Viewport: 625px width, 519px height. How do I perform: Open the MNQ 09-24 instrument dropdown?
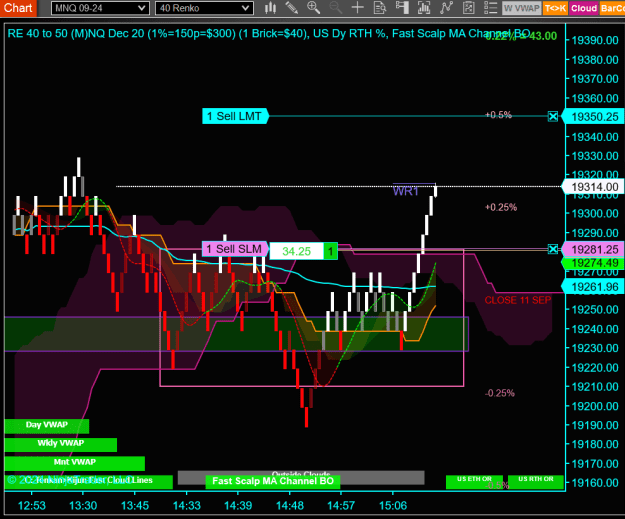tap(100, 8)
